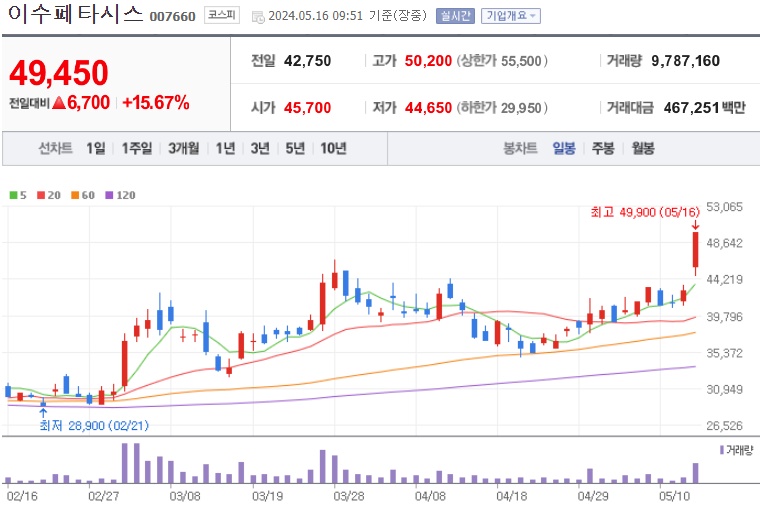760x510 pixels.
Task: Select the 3개월 line chart period
Action: [x=184, y=148]
